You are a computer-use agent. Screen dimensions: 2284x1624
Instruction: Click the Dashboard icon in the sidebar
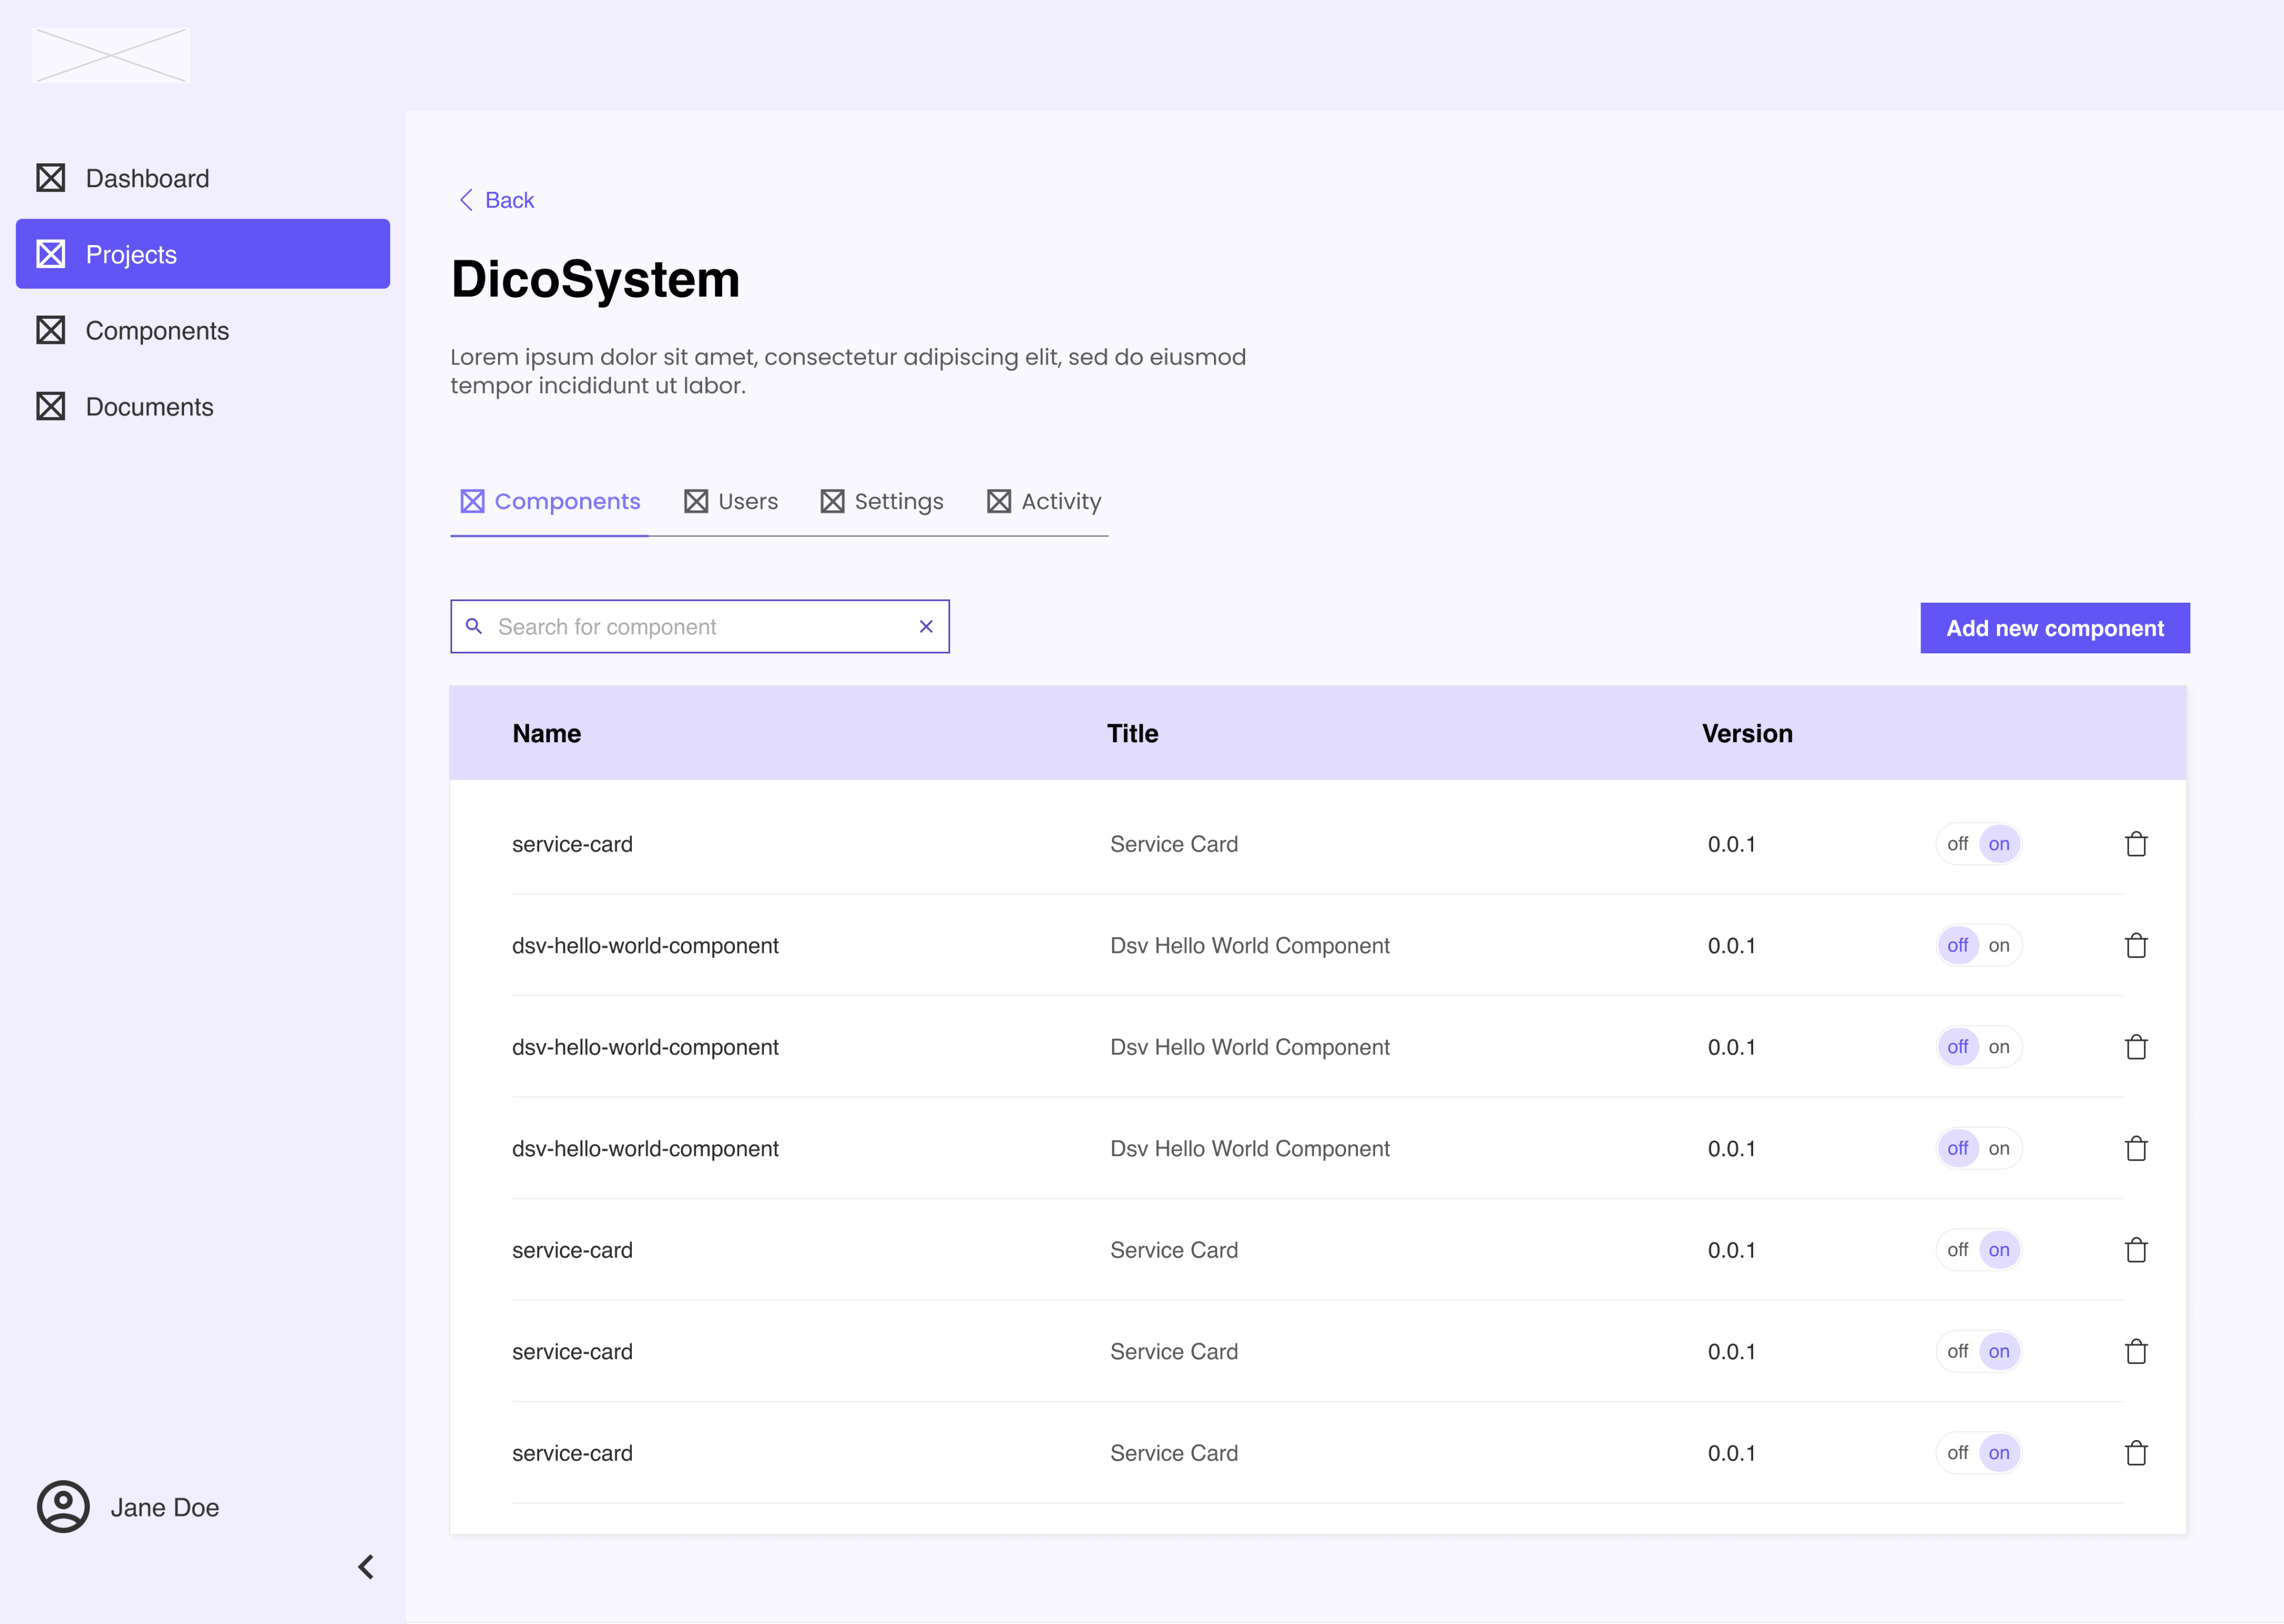[51, 178]
